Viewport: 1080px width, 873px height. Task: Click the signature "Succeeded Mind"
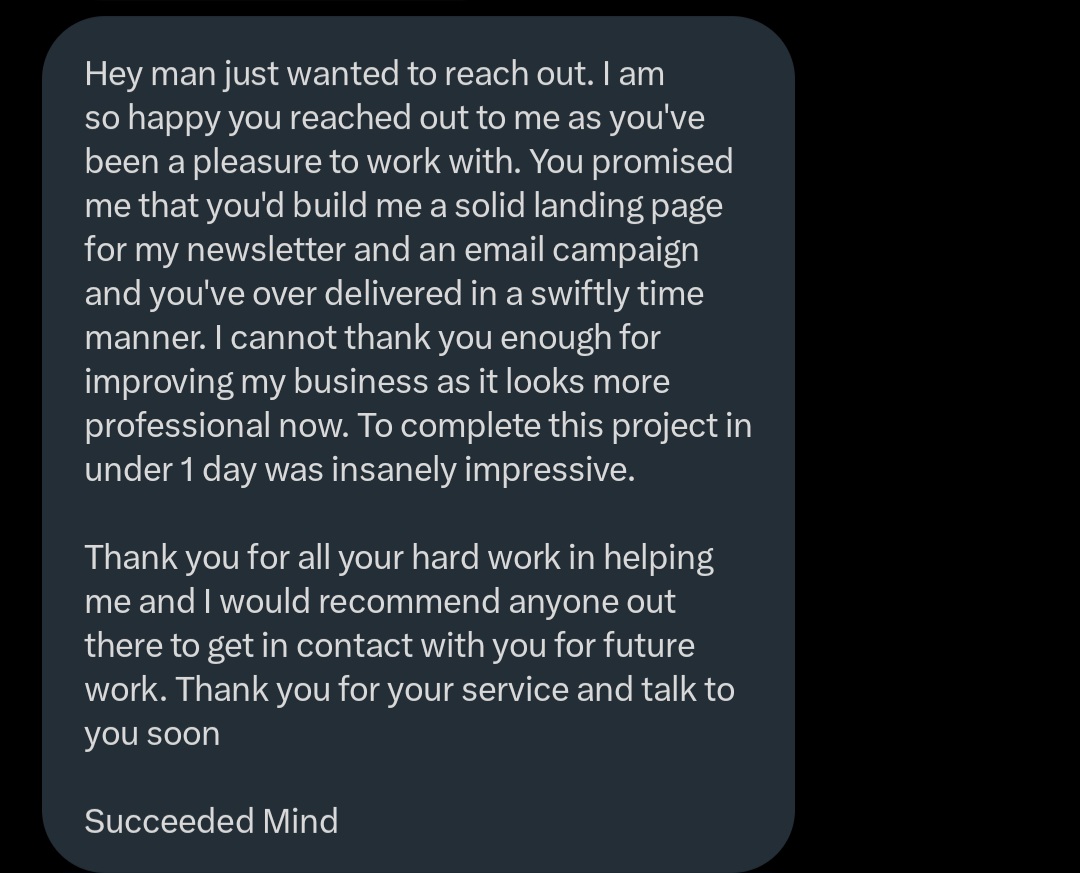coord(211,821)
